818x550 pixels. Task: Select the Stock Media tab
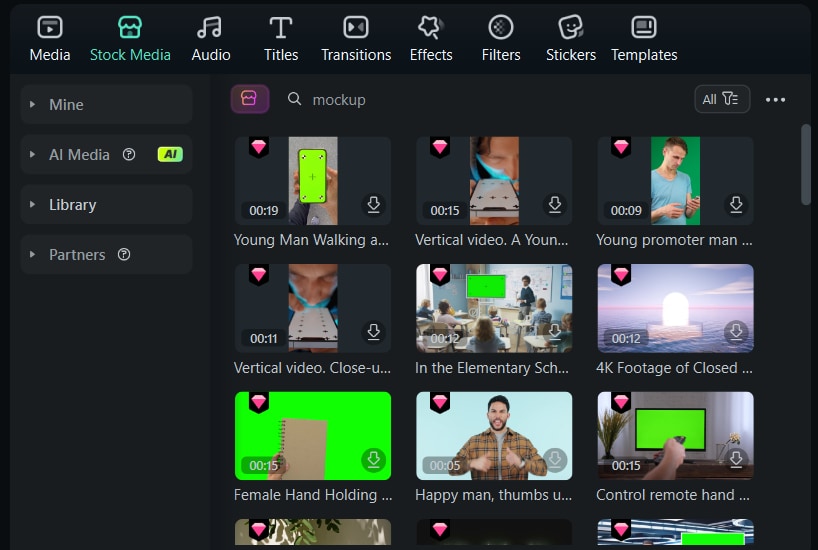click(x=130, y=39)
